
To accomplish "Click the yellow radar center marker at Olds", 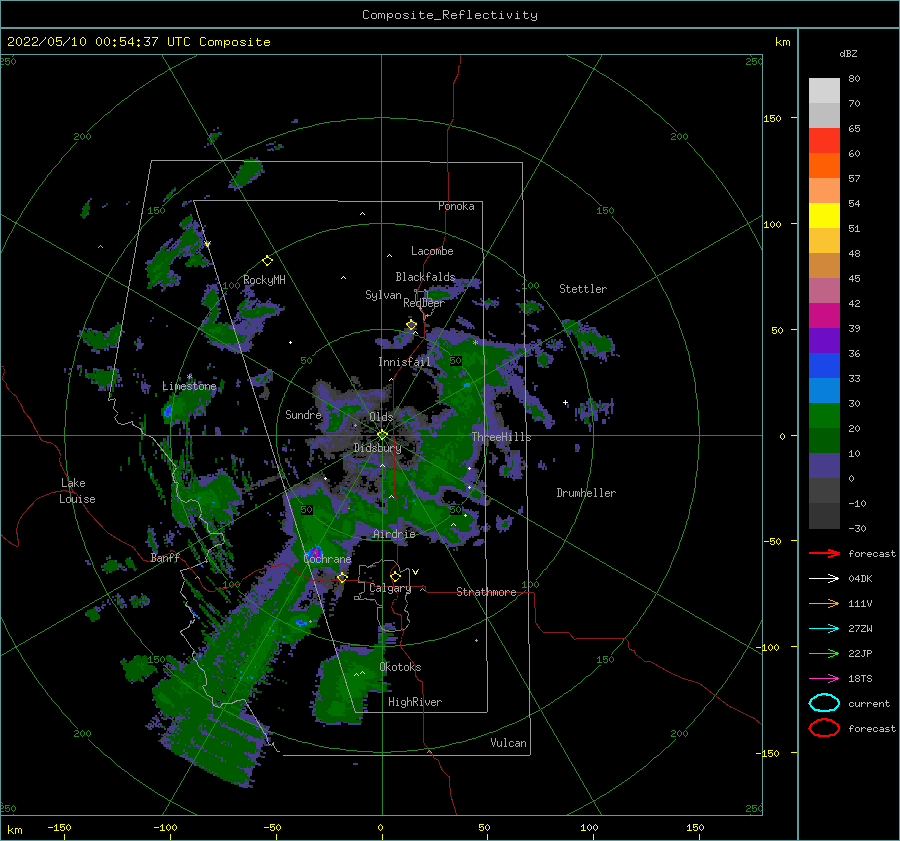I will (382, 435).
